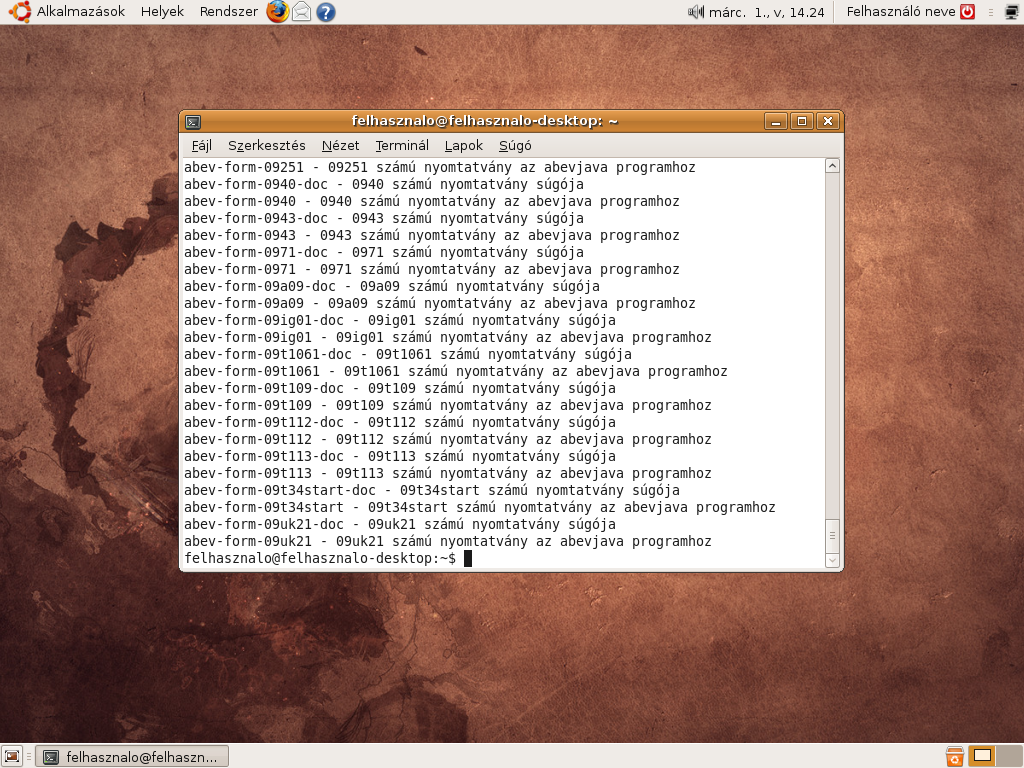
Task: Click the abev-form-09t112-doc line
Action: point(400,422)
